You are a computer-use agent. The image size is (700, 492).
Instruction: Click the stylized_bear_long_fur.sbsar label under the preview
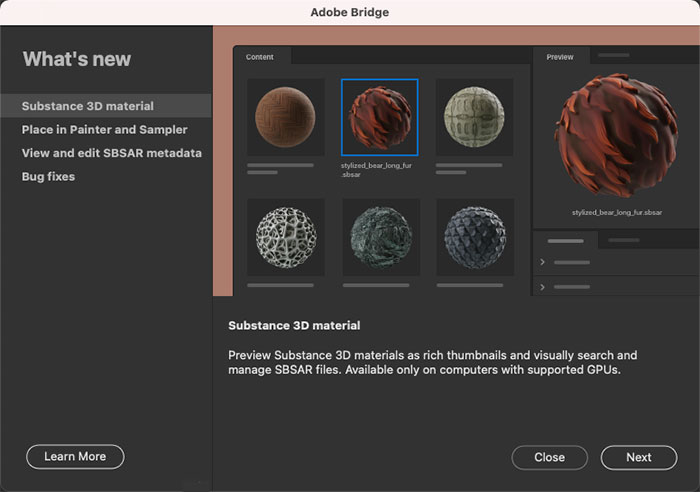617,213
